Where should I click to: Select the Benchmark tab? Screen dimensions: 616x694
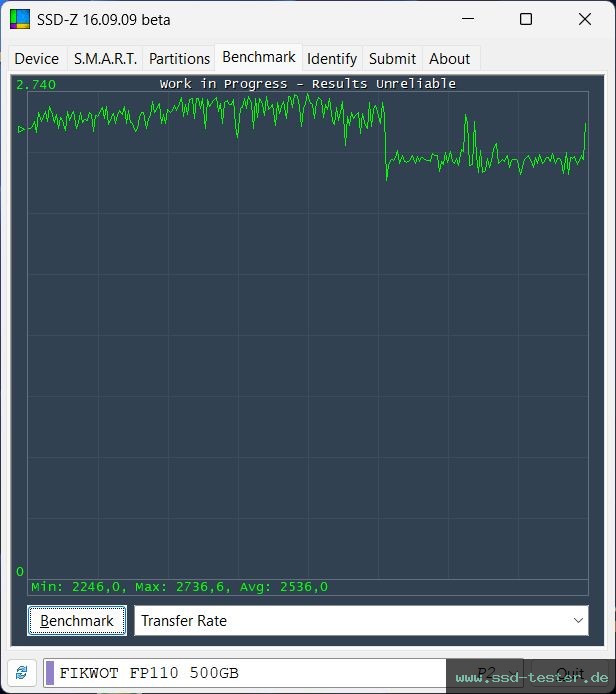point(259,57)
